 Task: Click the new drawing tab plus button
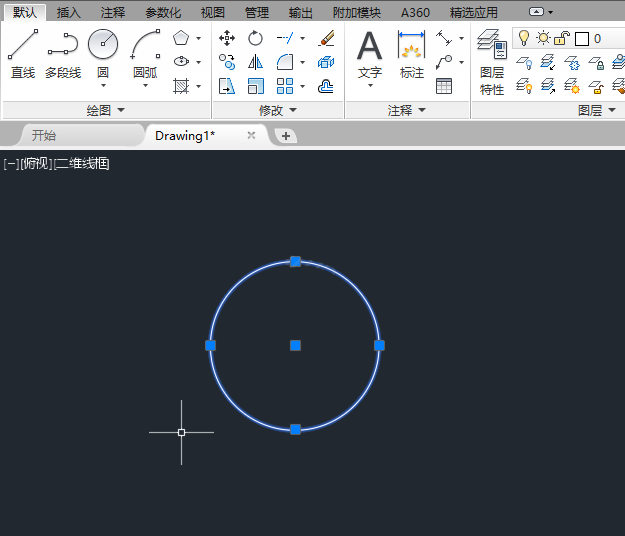[286, 136]
